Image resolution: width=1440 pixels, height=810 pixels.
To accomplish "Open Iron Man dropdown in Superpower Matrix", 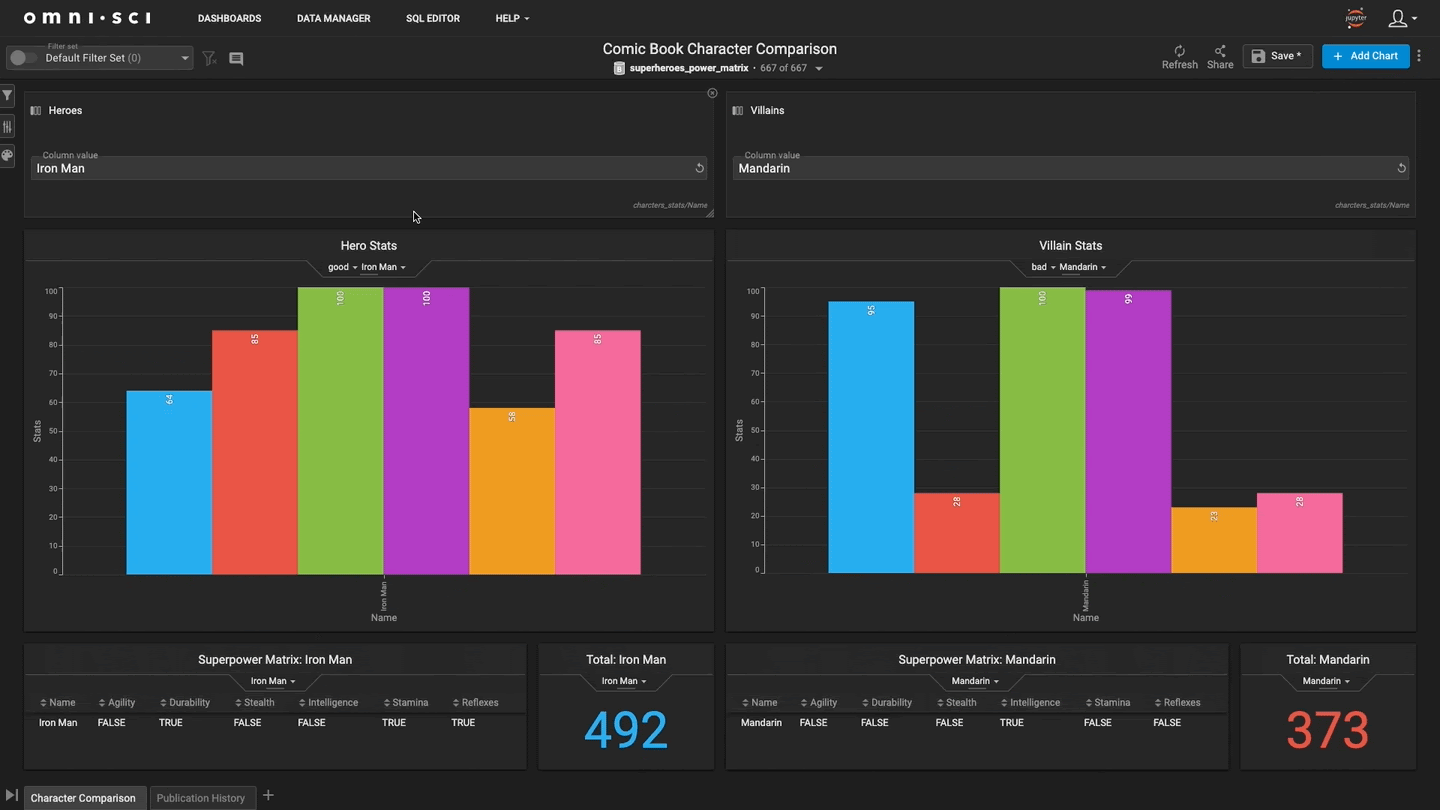I will [273, 681].
